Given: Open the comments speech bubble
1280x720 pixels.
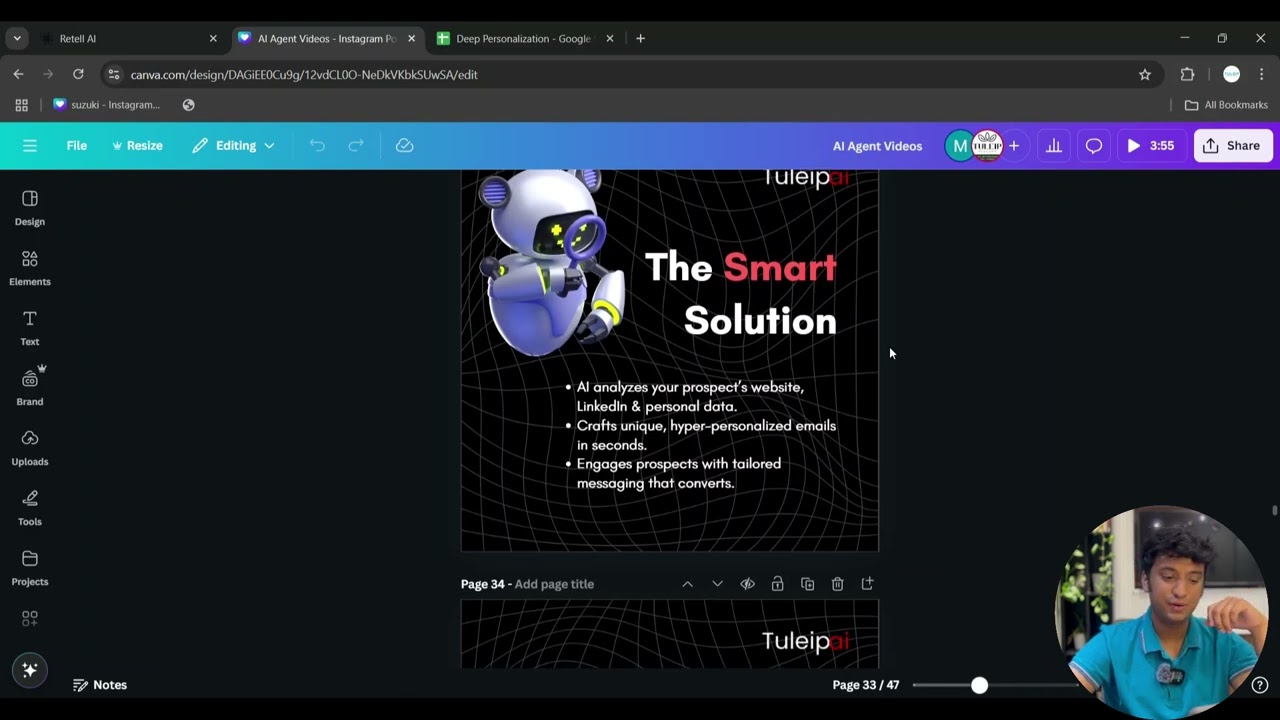Looking at the screenshot, I should 1094,146.
